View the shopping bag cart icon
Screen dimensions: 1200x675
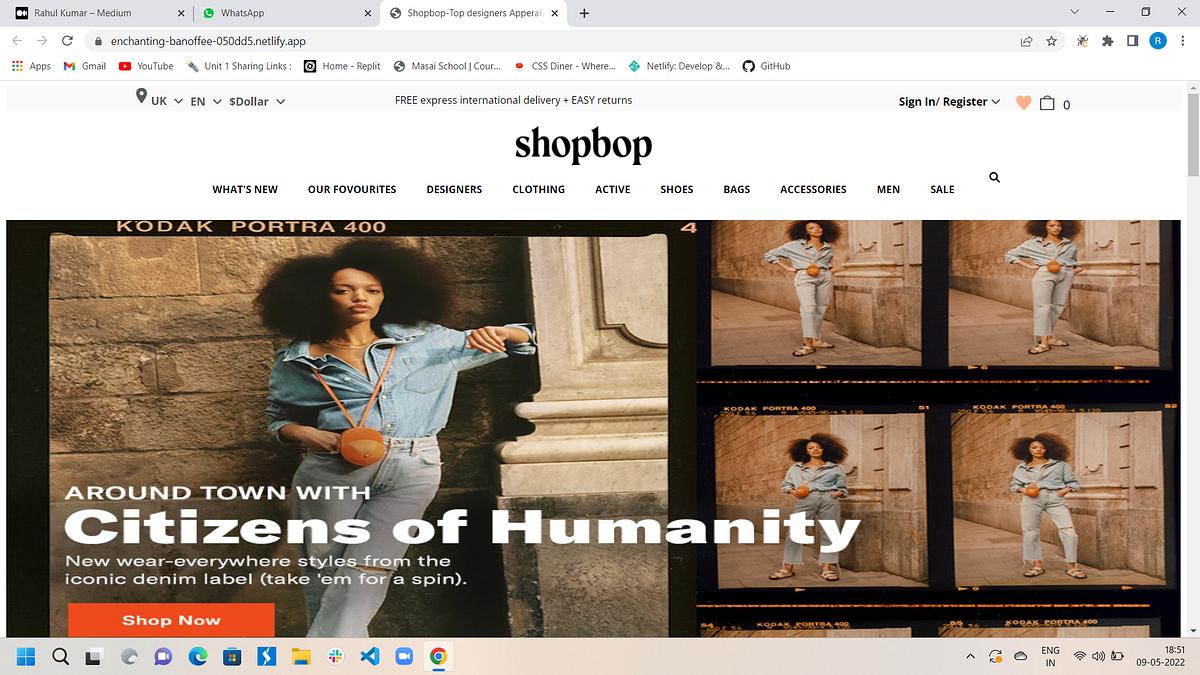coord(1047,102)
